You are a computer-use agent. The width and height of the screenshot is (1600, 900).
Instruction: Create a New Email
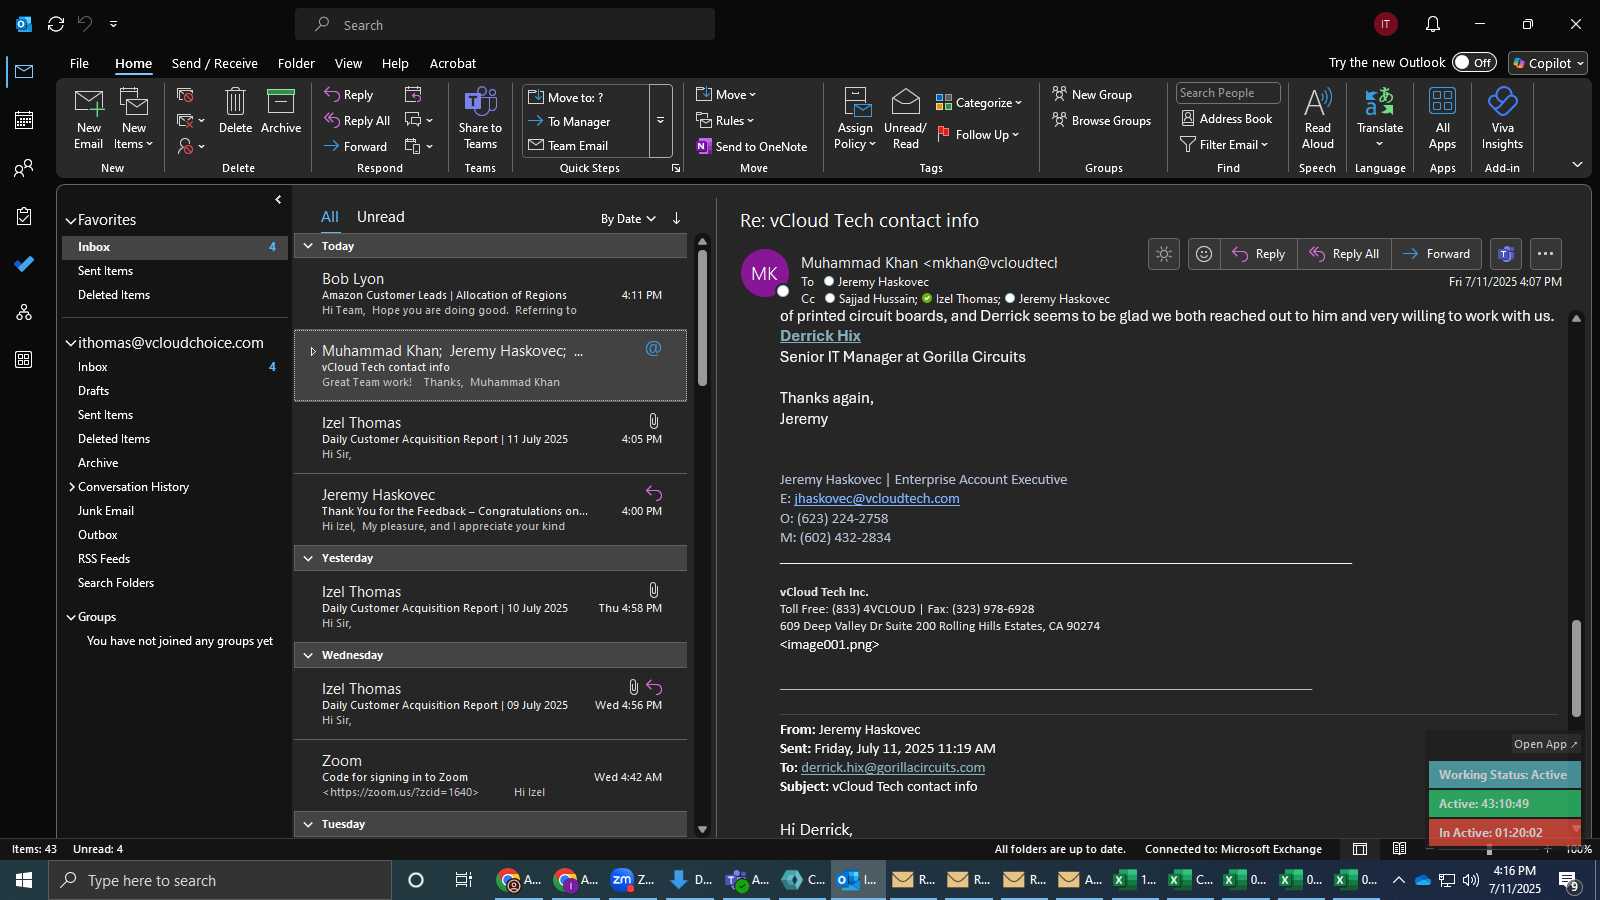point(89,118)
